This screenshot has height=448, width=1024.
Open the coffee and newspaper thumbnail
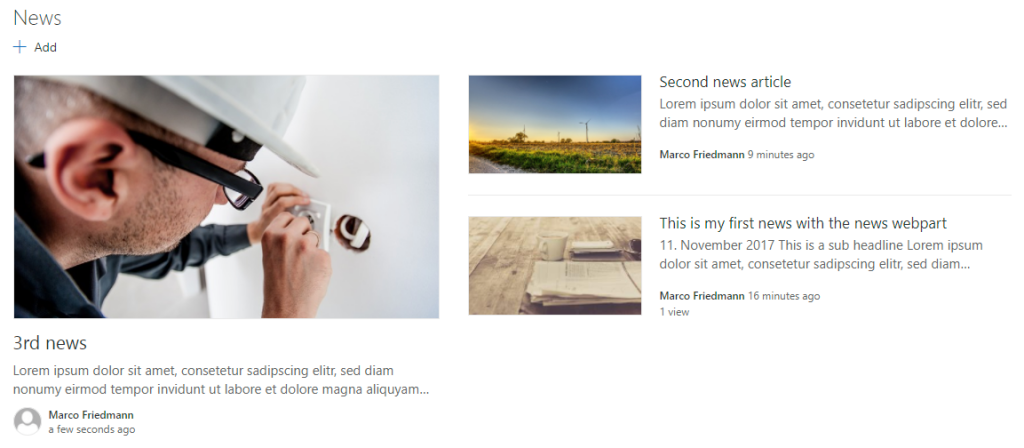click(x=554, y=266)
